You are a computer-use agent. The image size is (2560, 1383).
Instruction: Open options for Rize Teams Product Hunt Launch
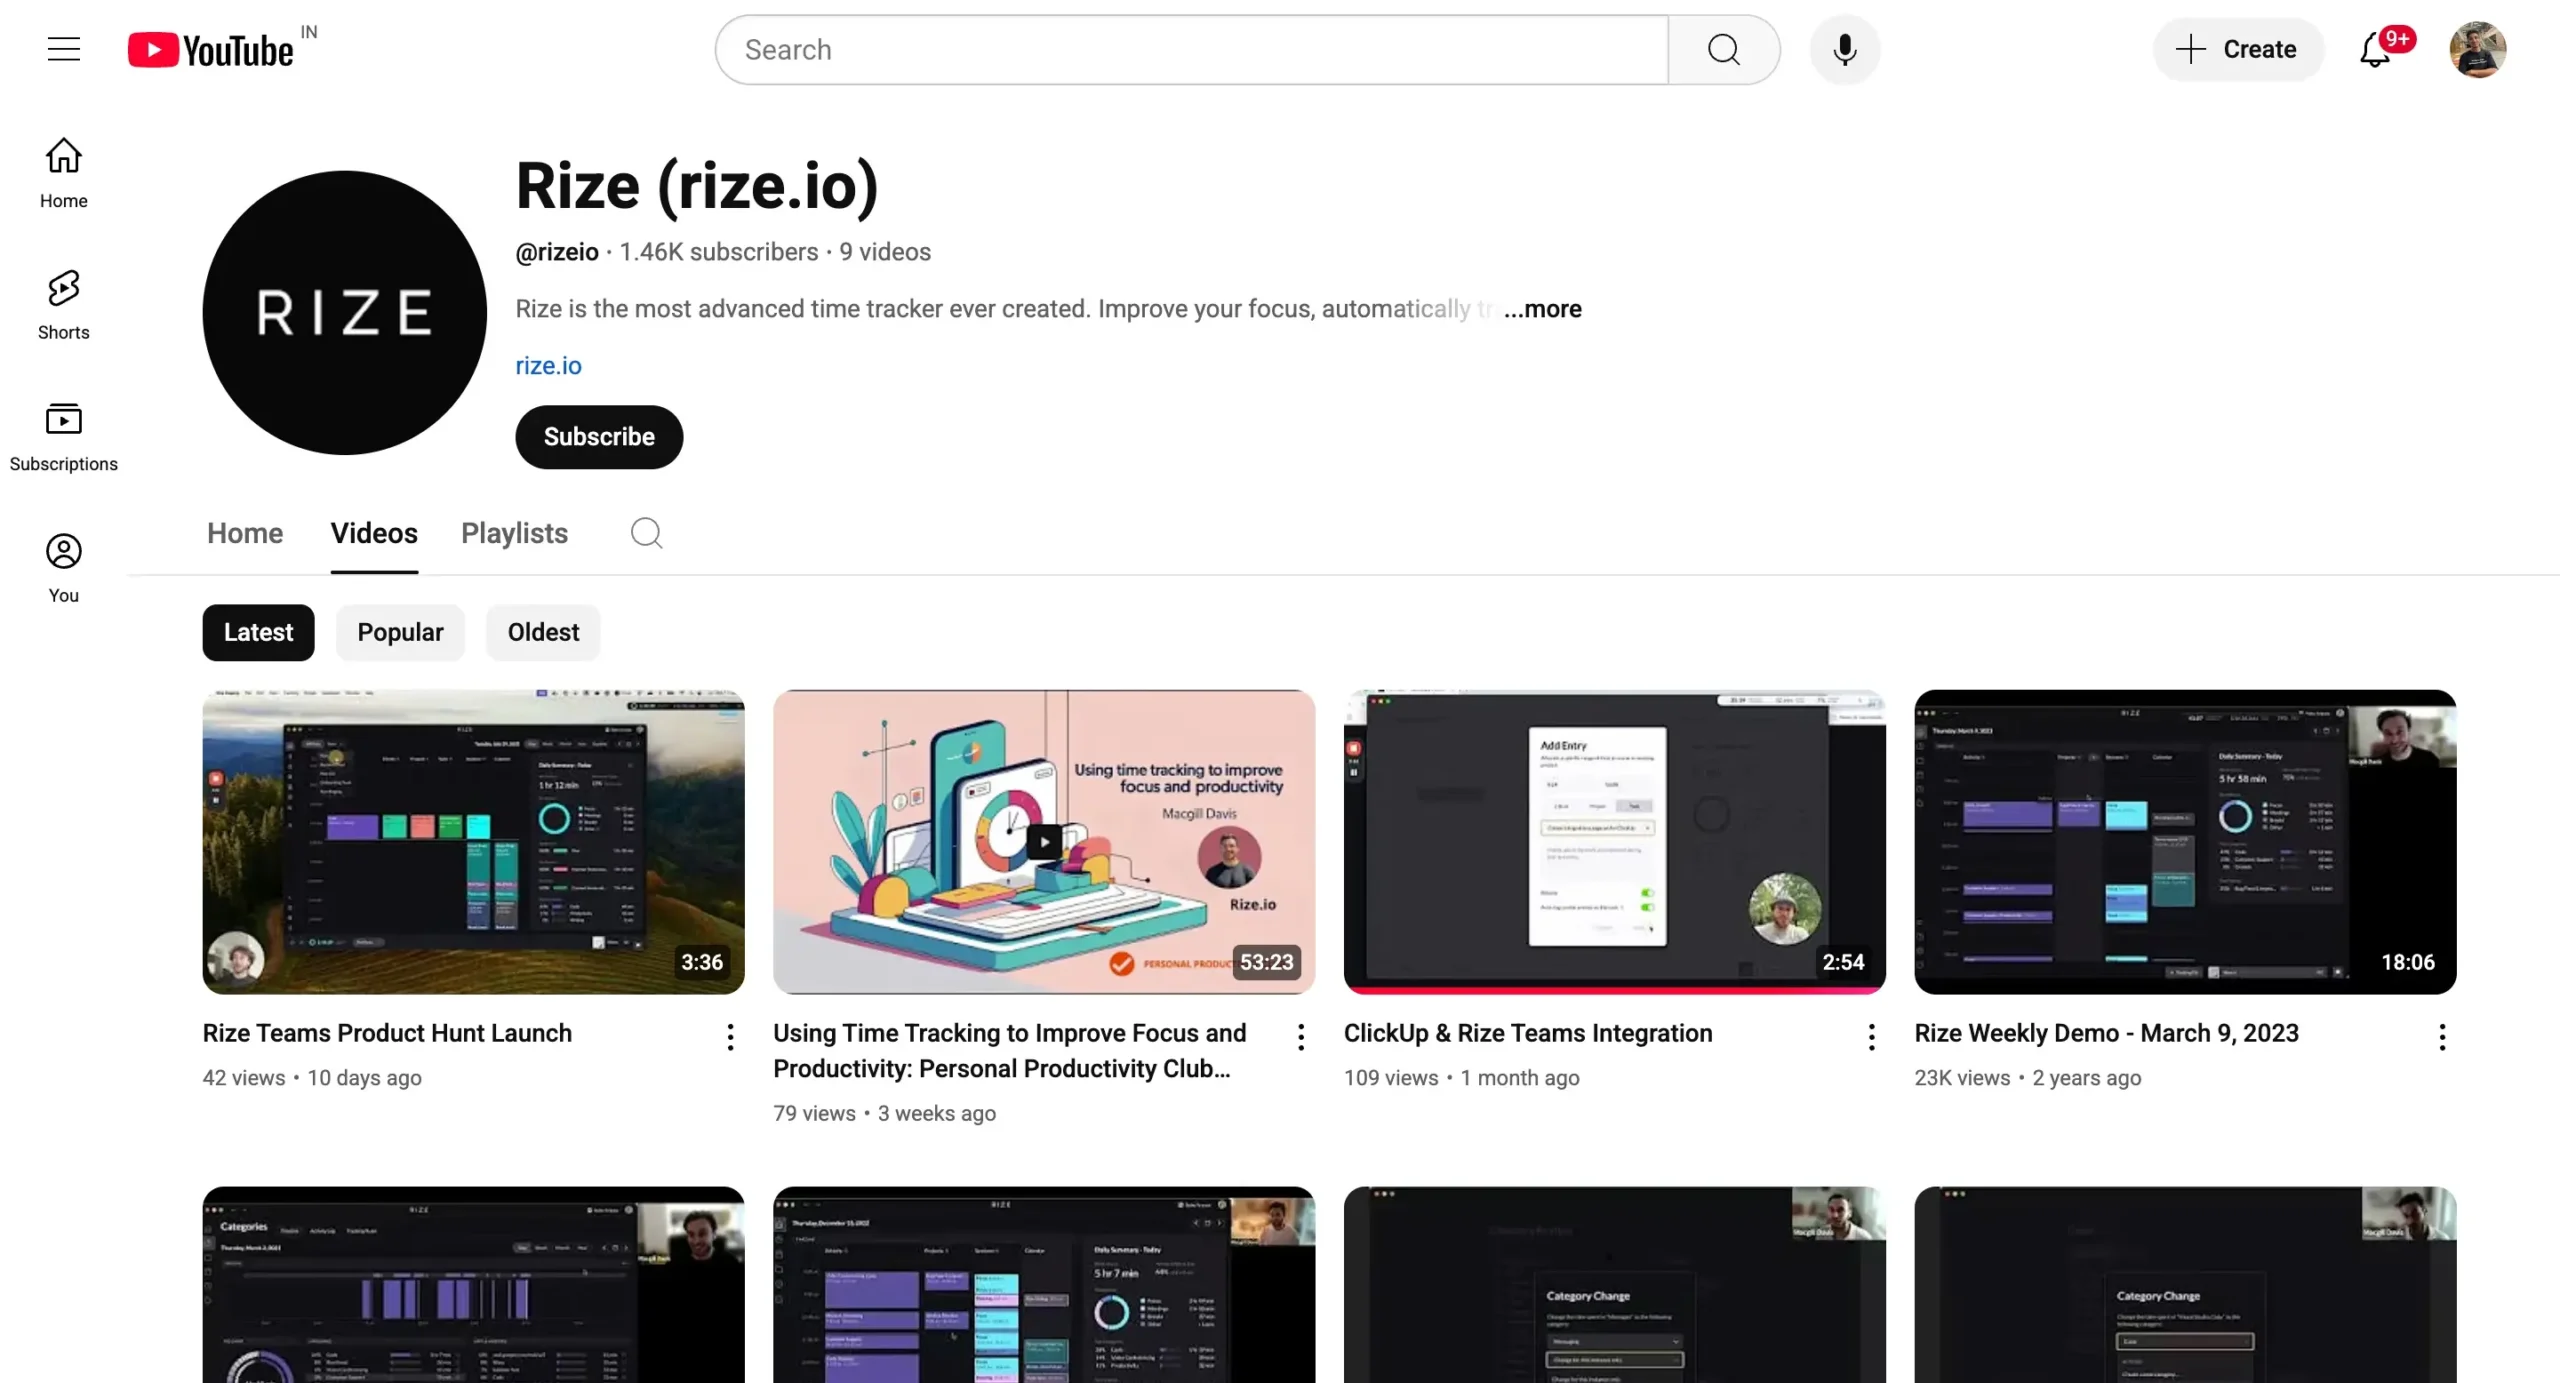(x=730, y=1037)
